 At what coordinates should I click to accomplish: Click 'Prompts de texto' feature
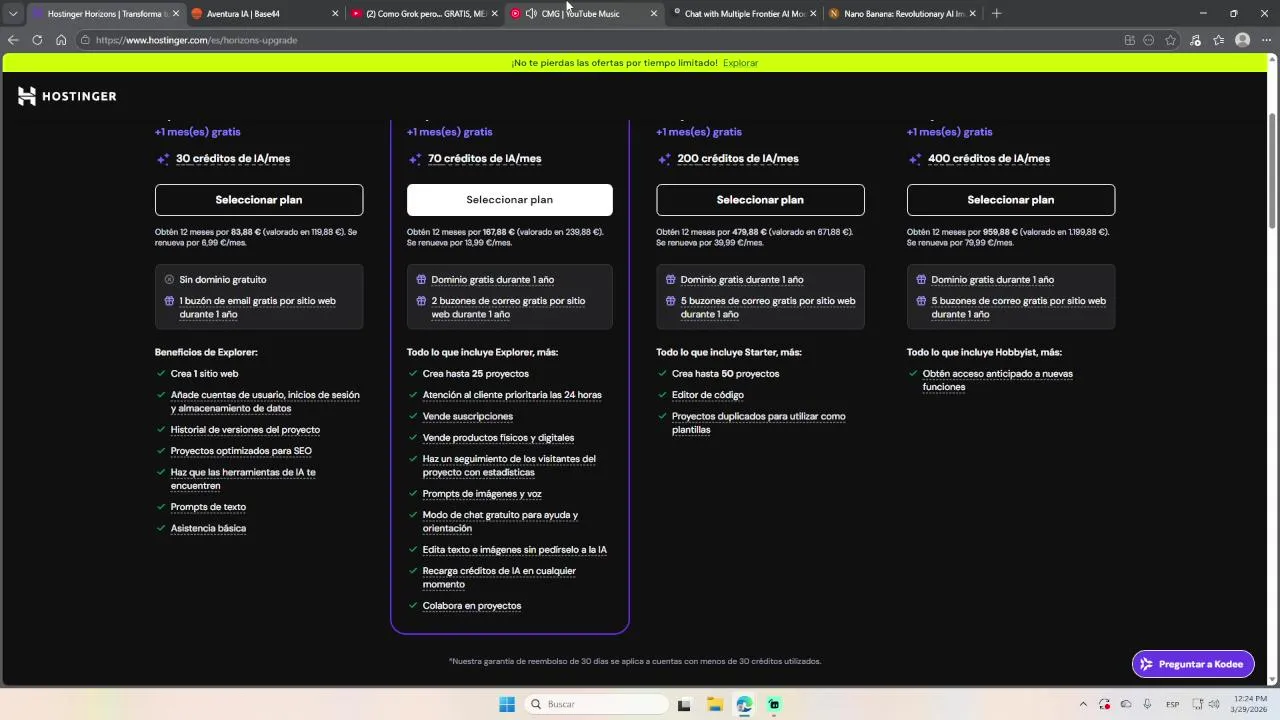208,507
